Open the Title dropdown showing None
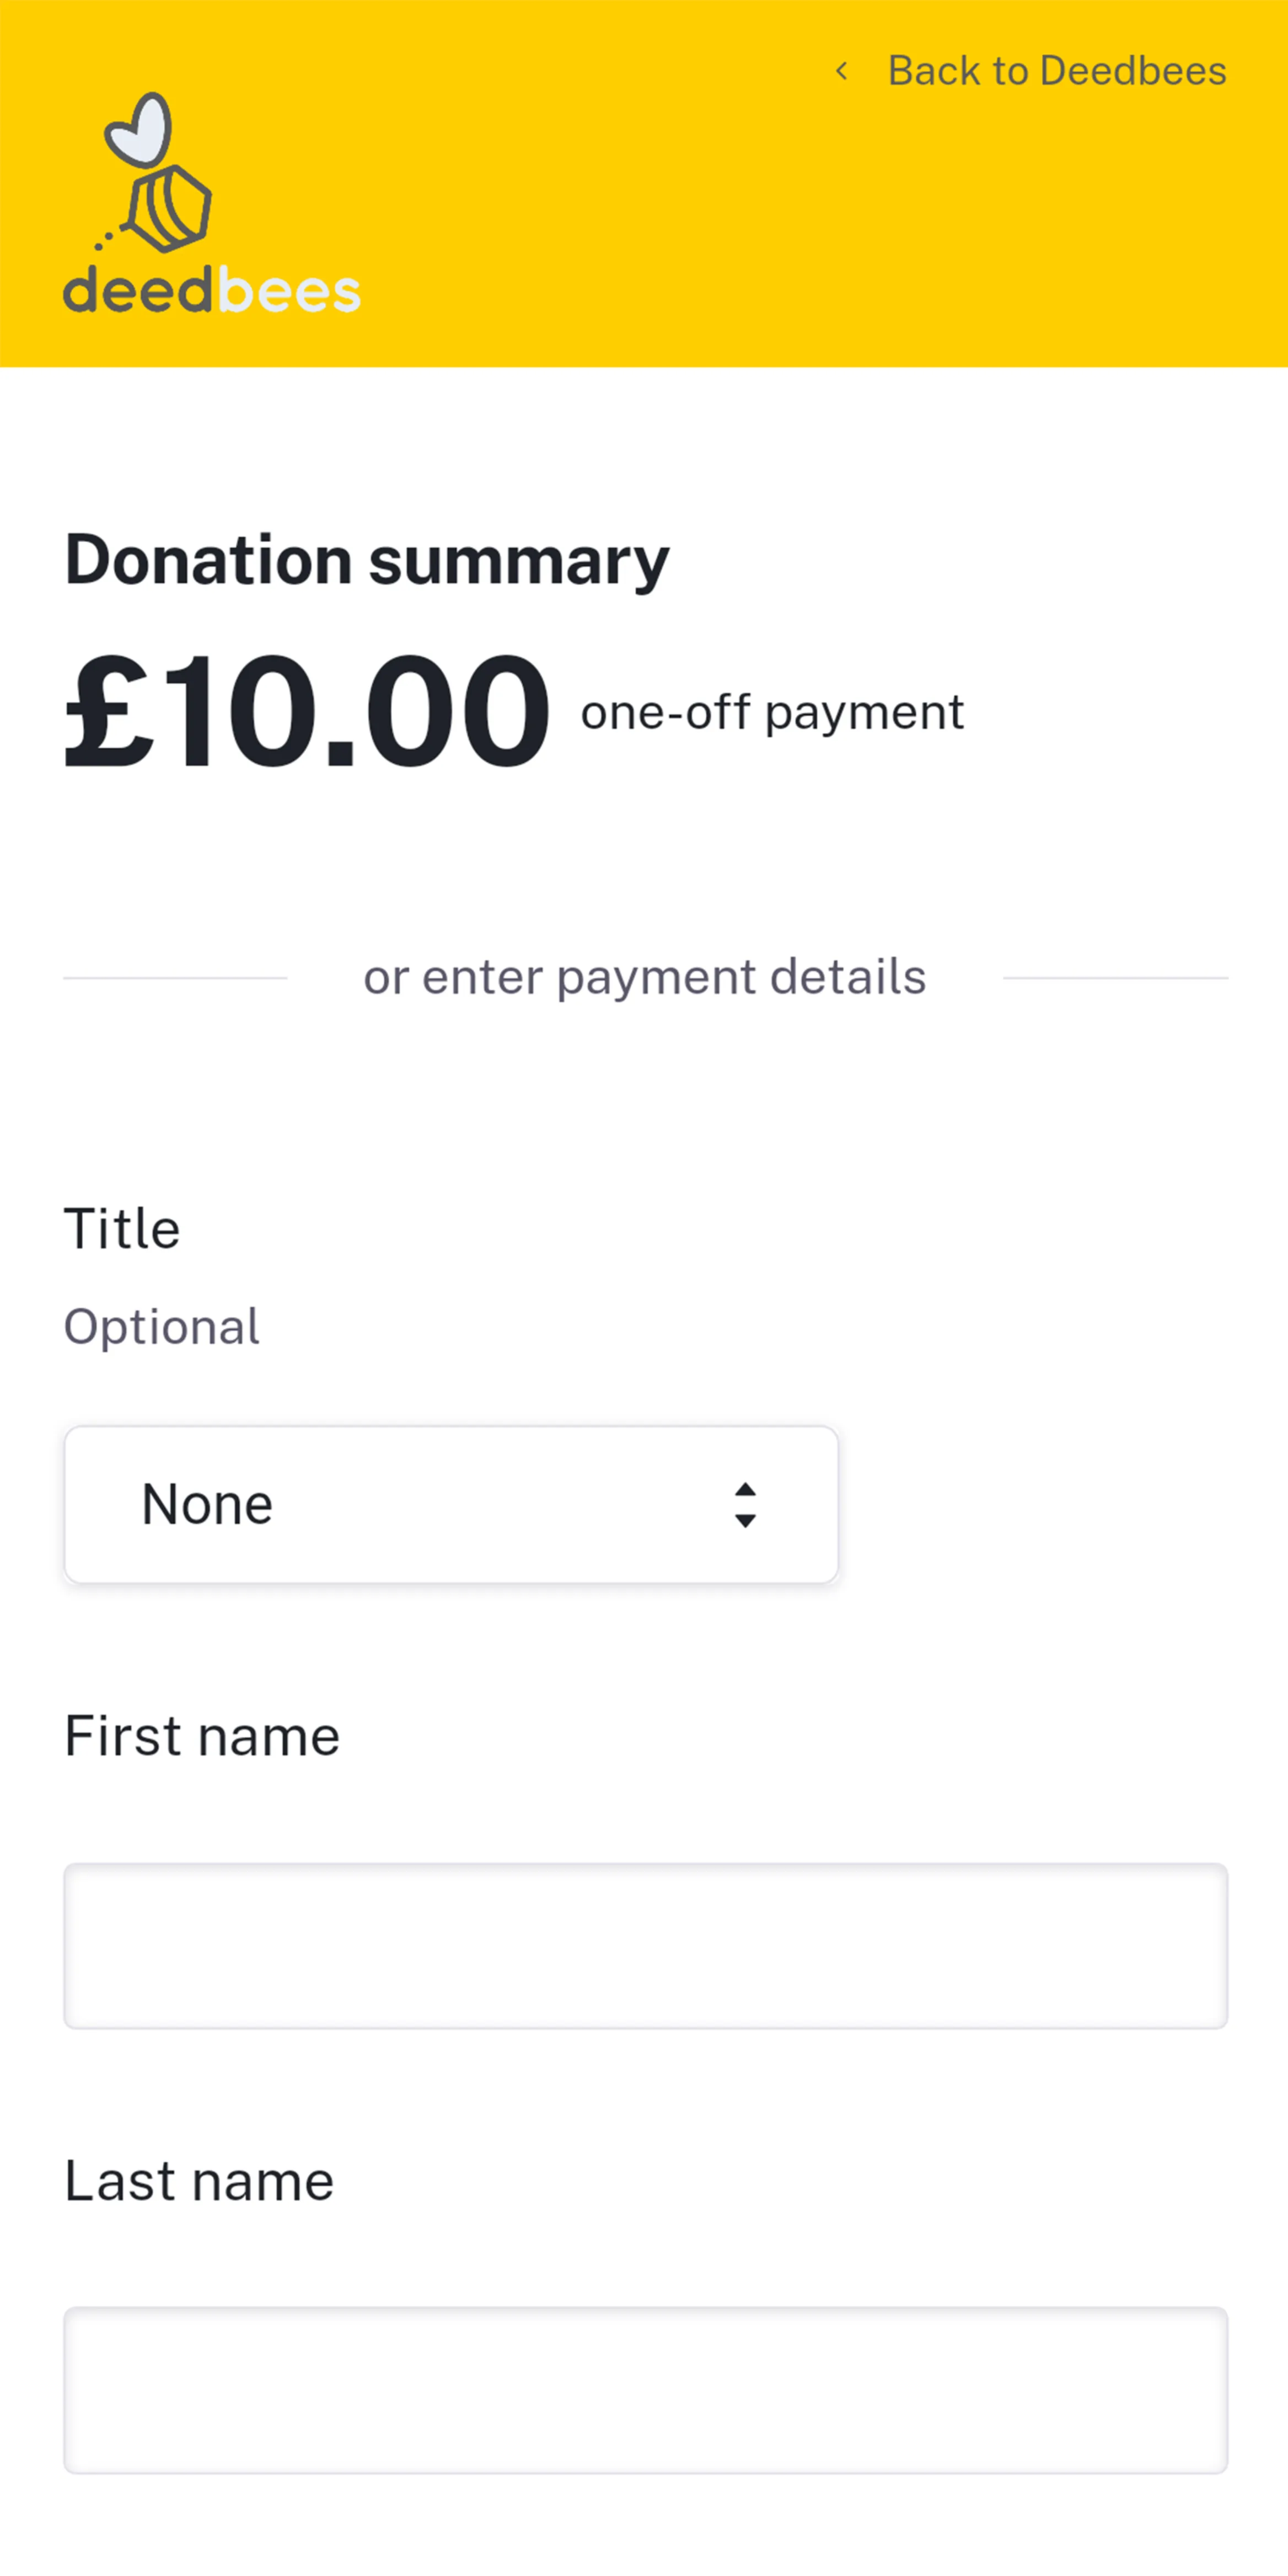1288x2576 pixels. [450, 1504]
